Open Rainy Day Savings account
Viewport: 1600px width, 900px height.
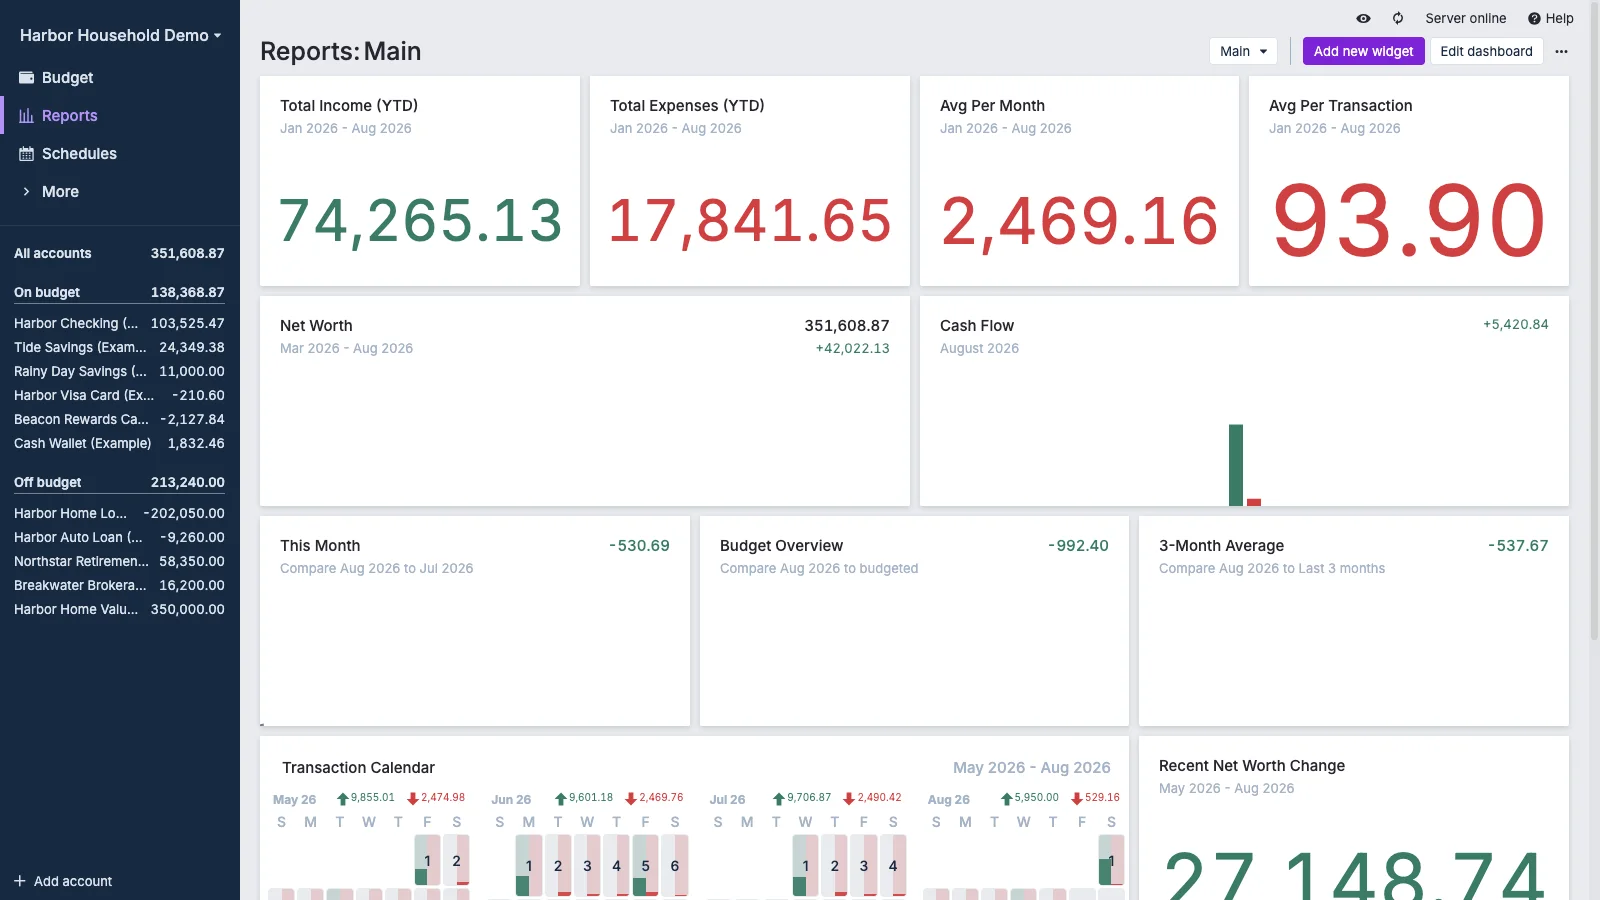119,371
